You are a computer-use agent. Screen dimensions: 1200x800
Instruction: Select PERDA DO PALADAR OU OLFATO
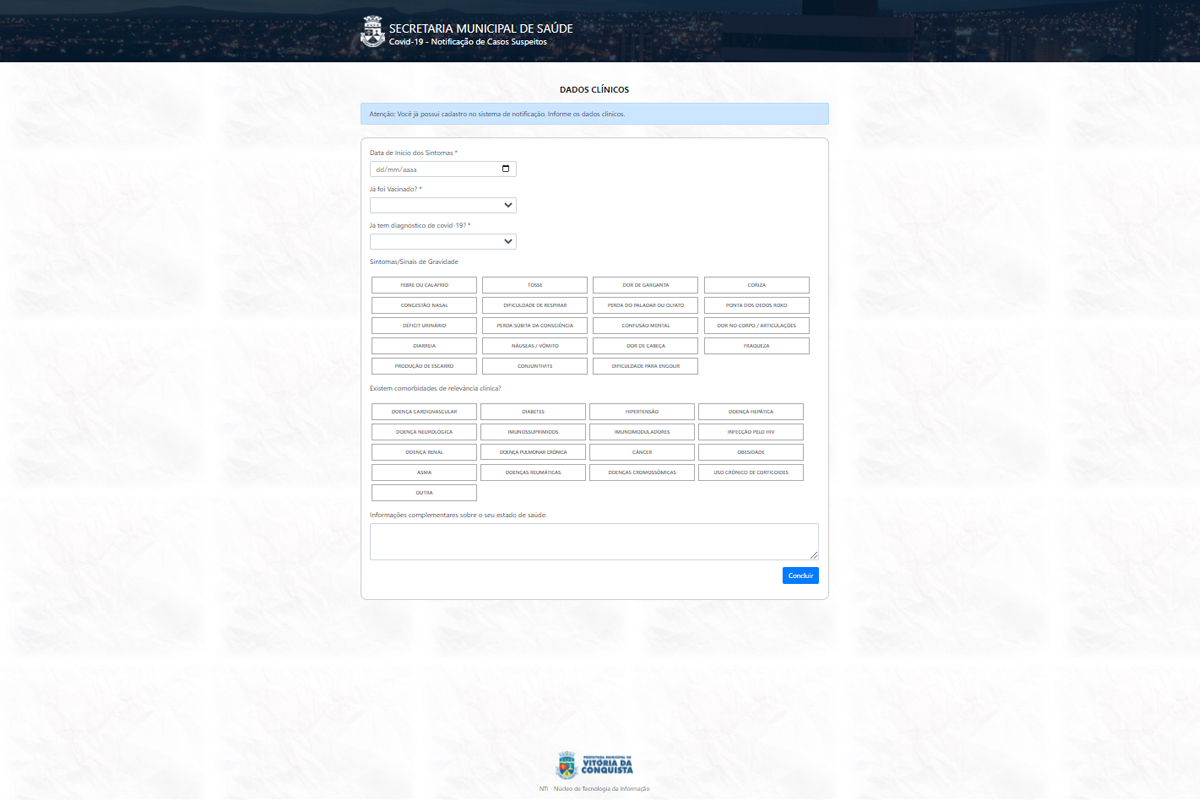pyautogui.click(x=646, y=305)
